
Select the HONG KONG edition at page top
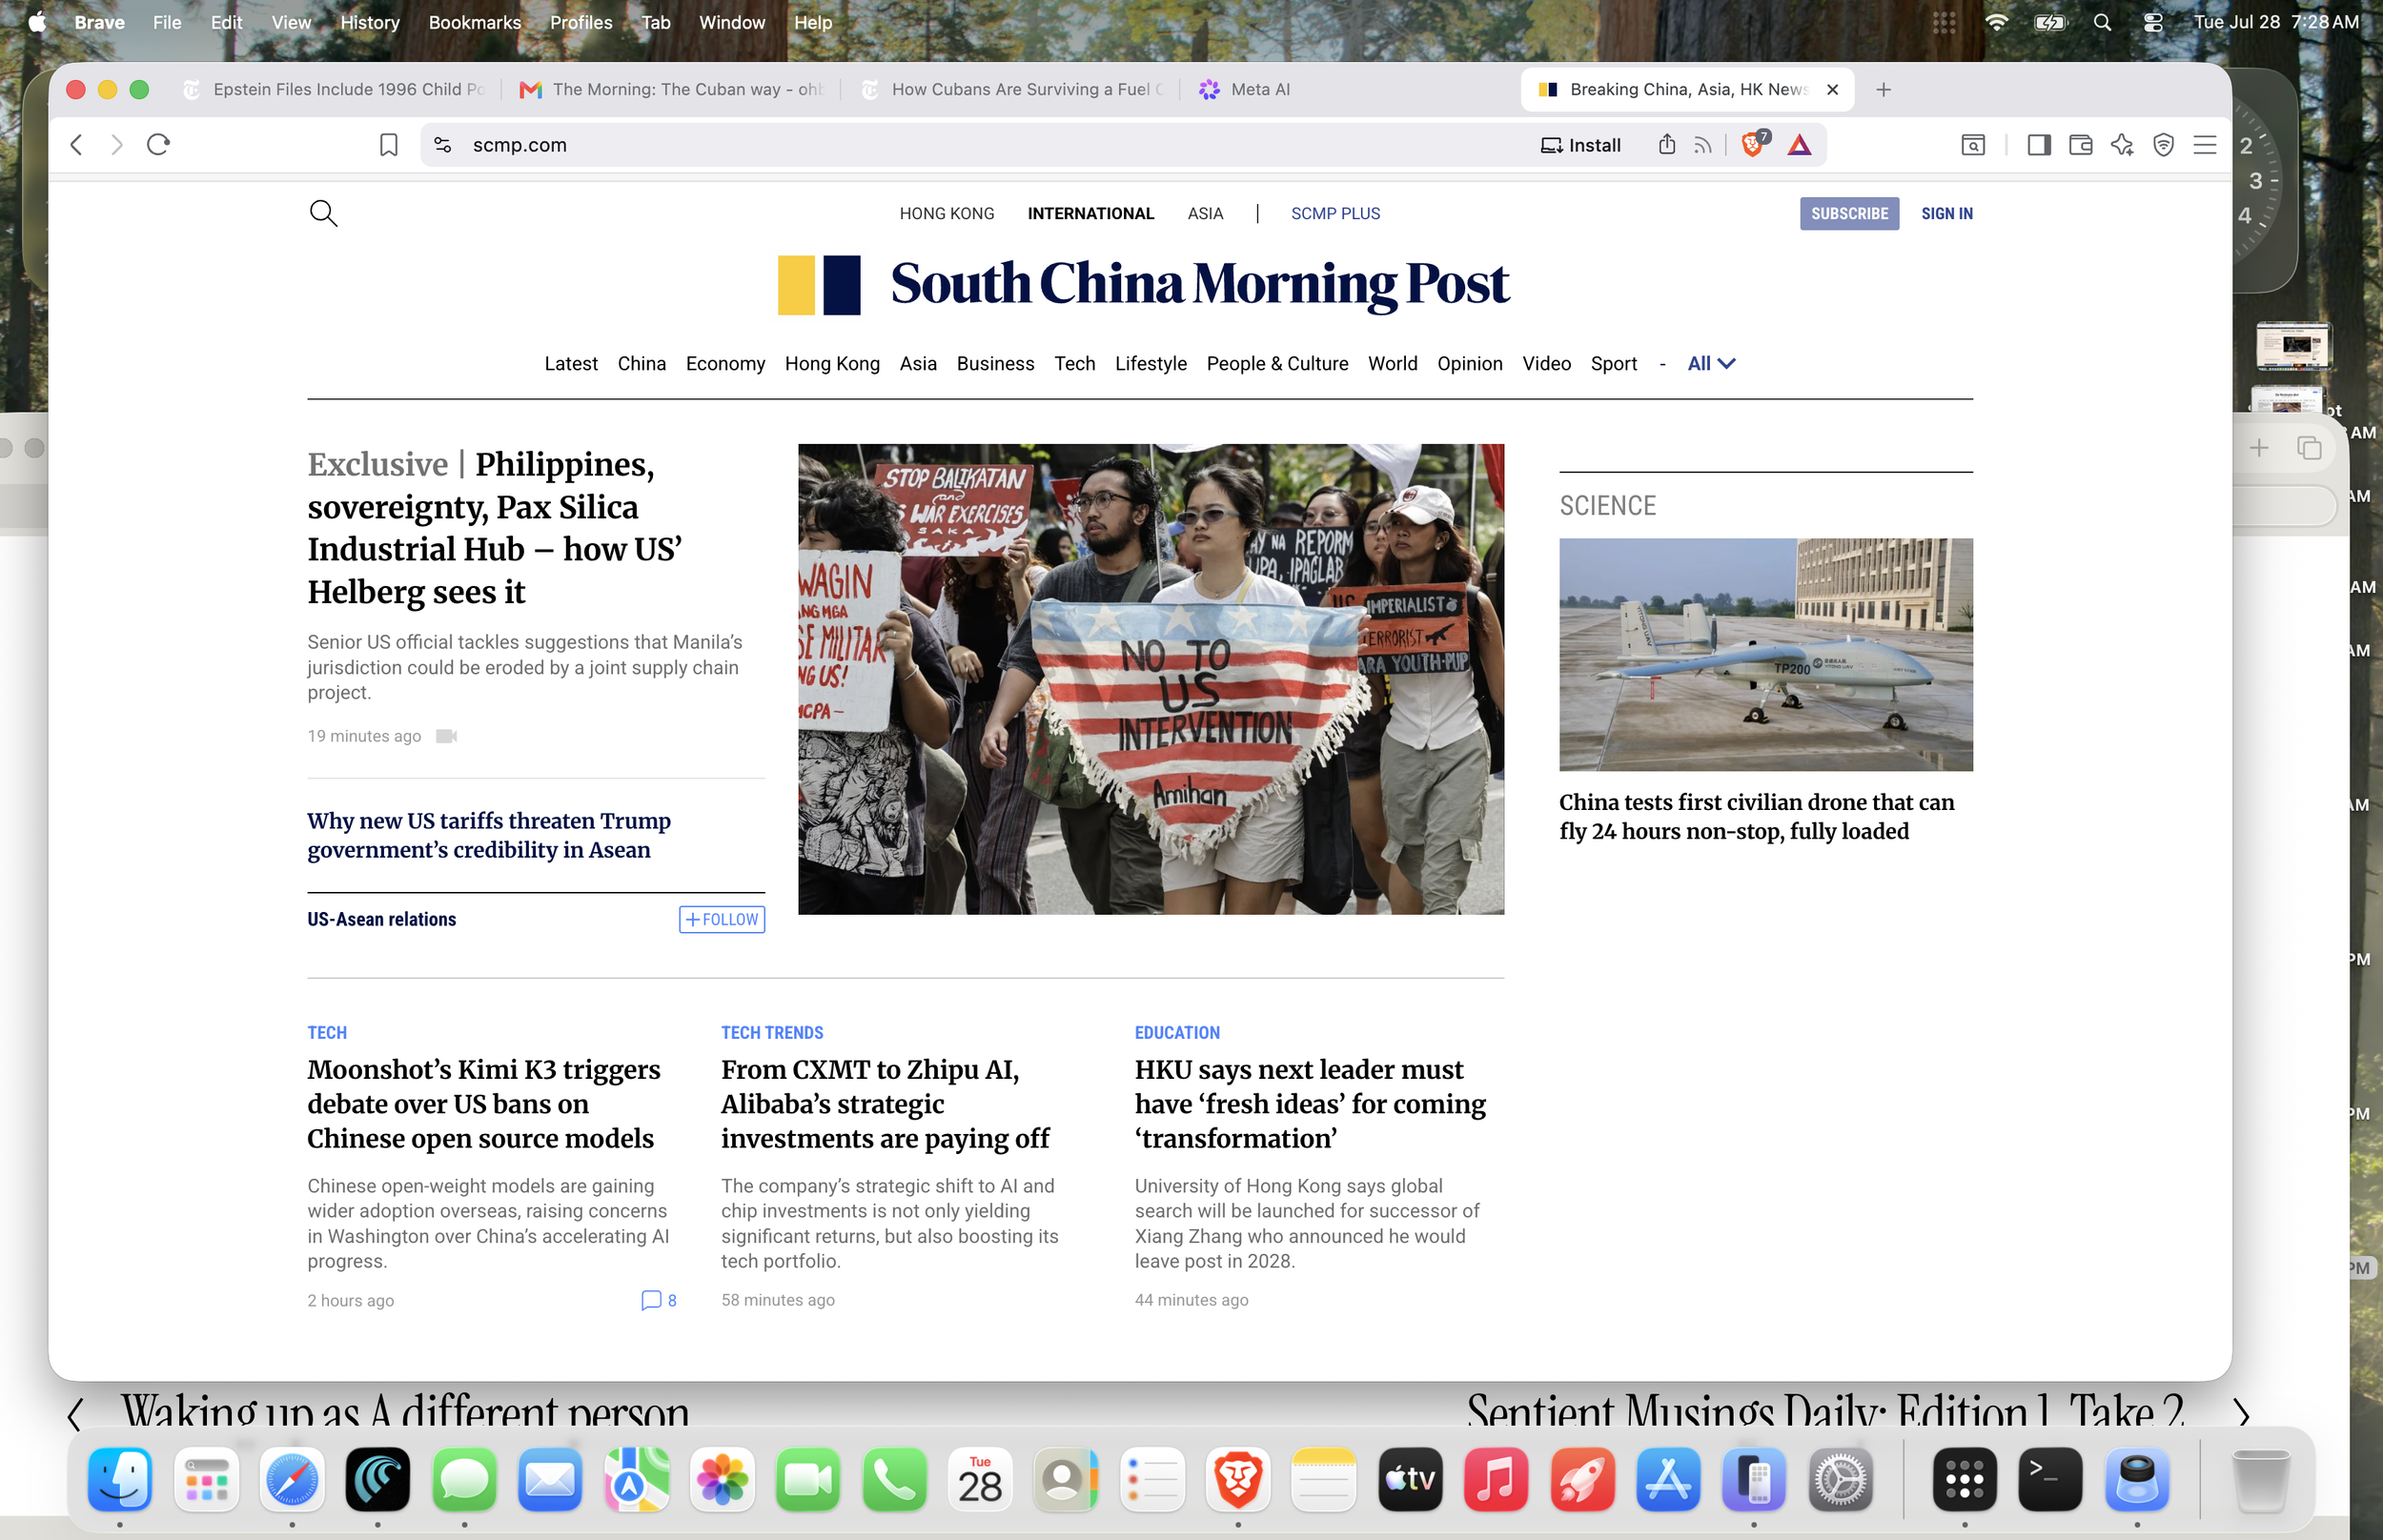[946, 214]
